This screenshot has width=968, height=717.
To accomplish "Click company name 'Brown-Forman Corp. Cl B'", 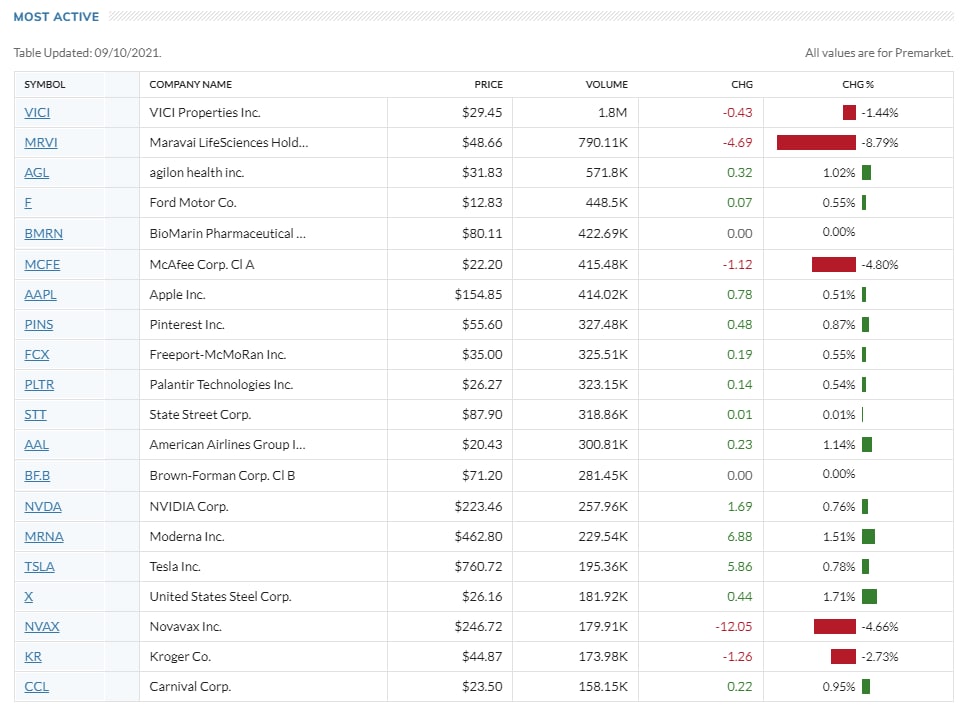I will pos(222,476).
